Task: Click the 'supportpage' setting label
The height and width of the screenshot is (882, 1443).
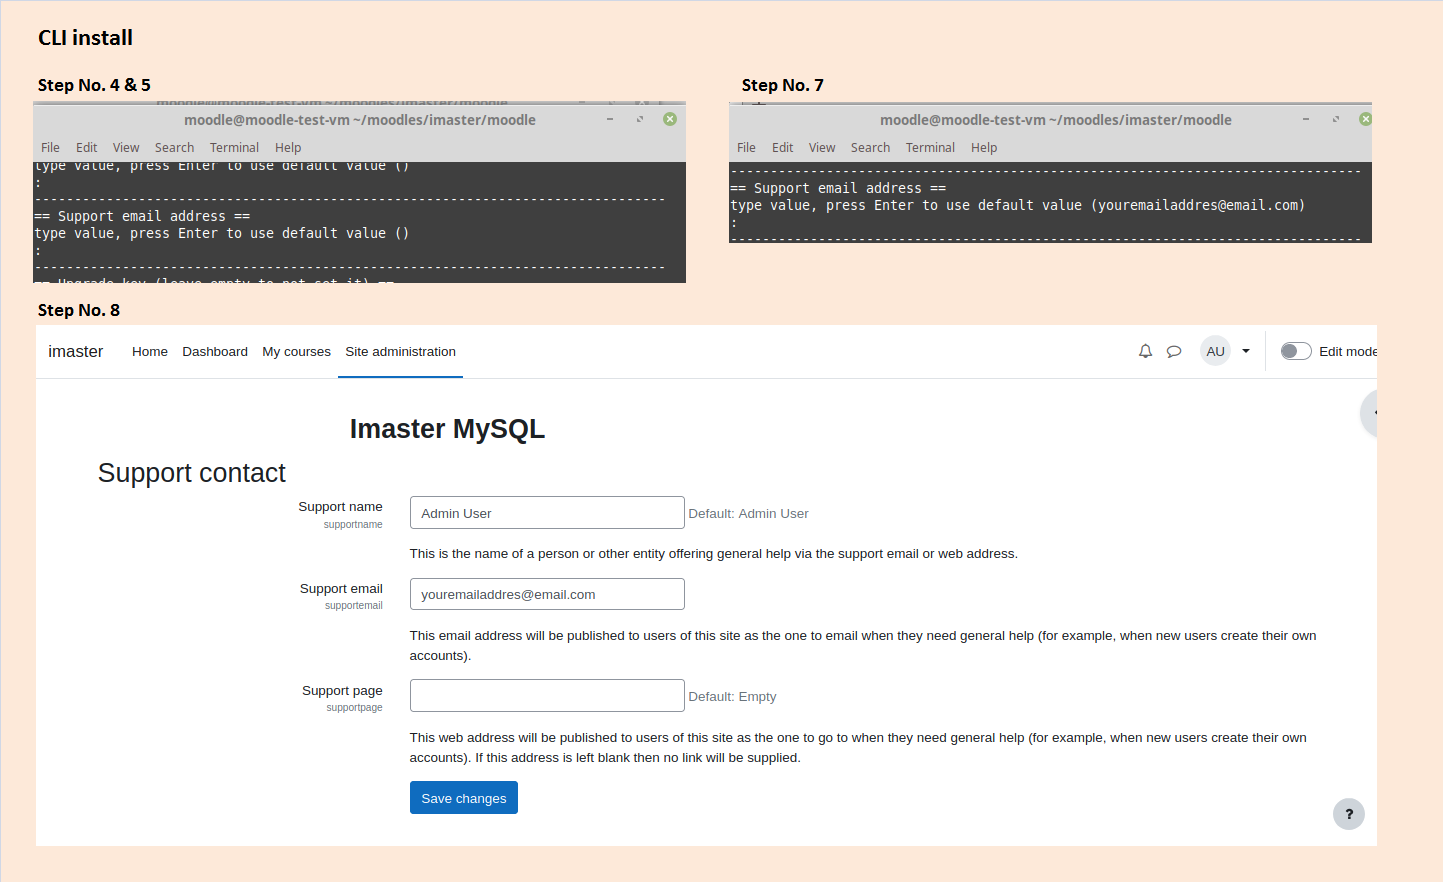Action: [x=354, y=708]
